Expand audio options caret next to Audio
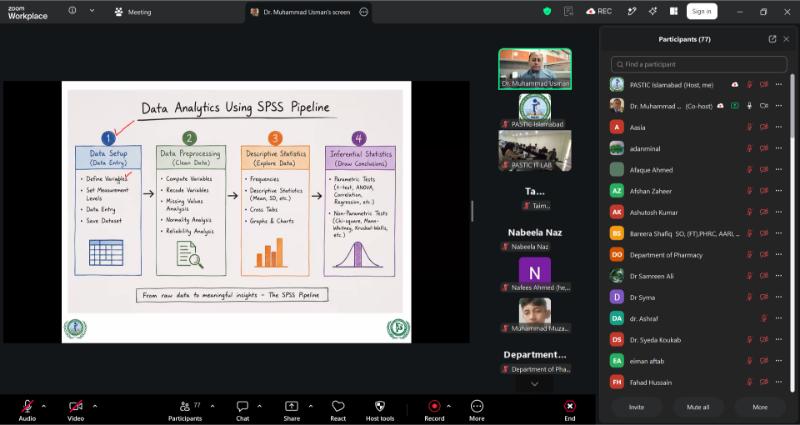Viewport: 800px width, 425px height. (43, 407)
